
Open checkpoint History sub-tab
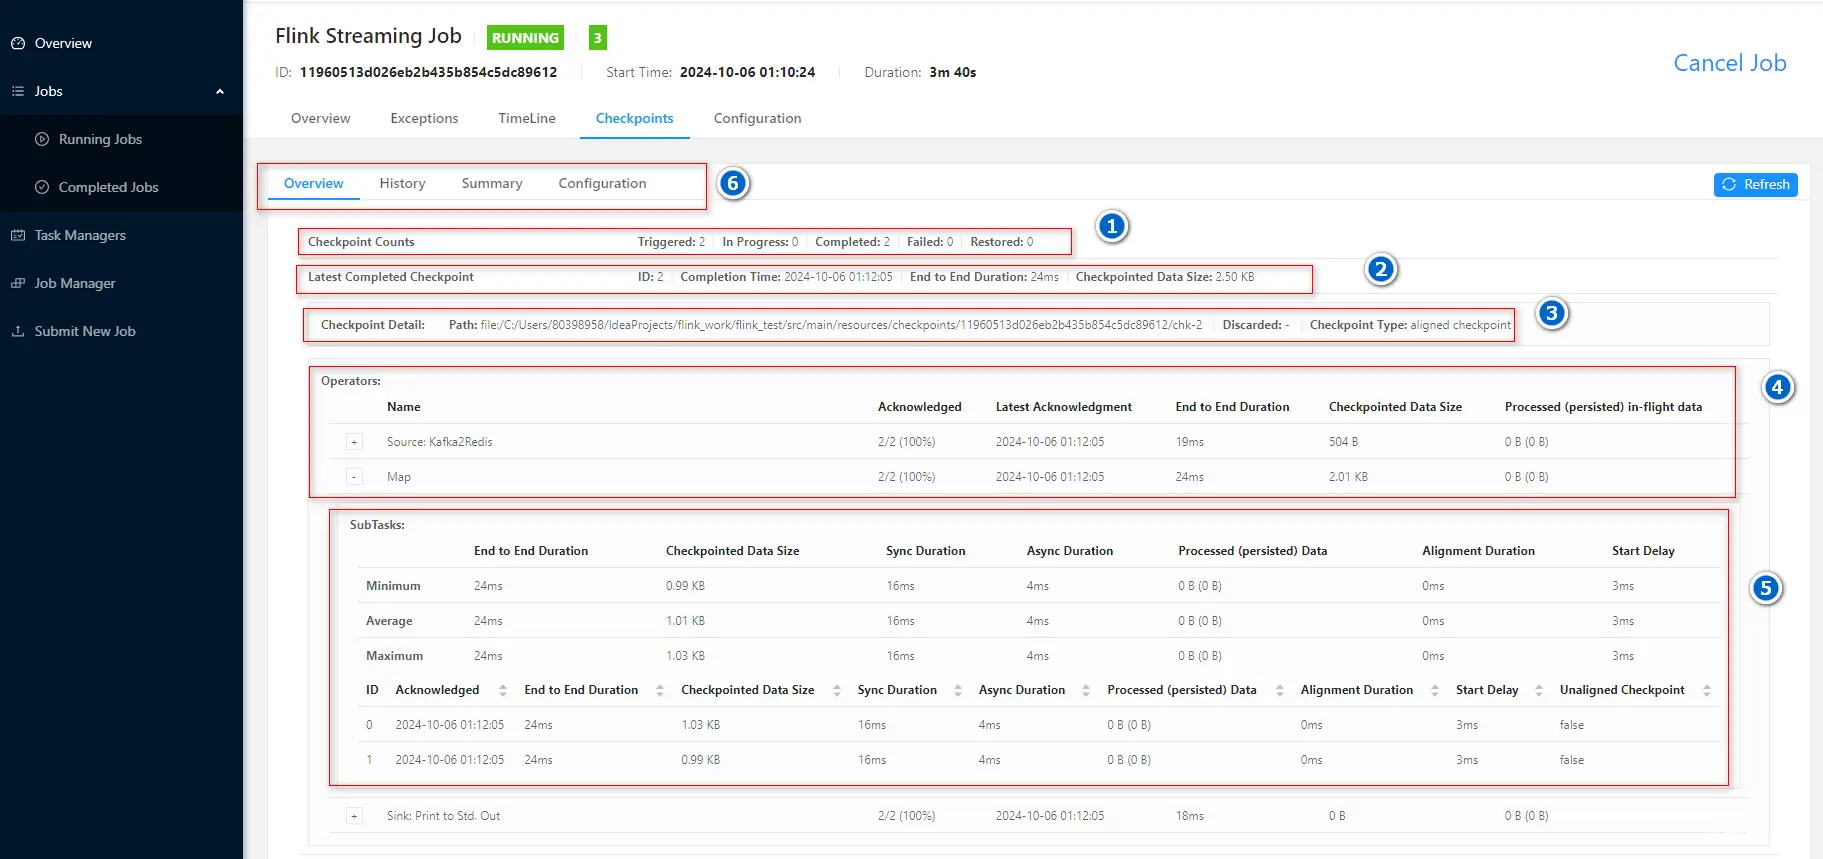[x=402, y=183]
